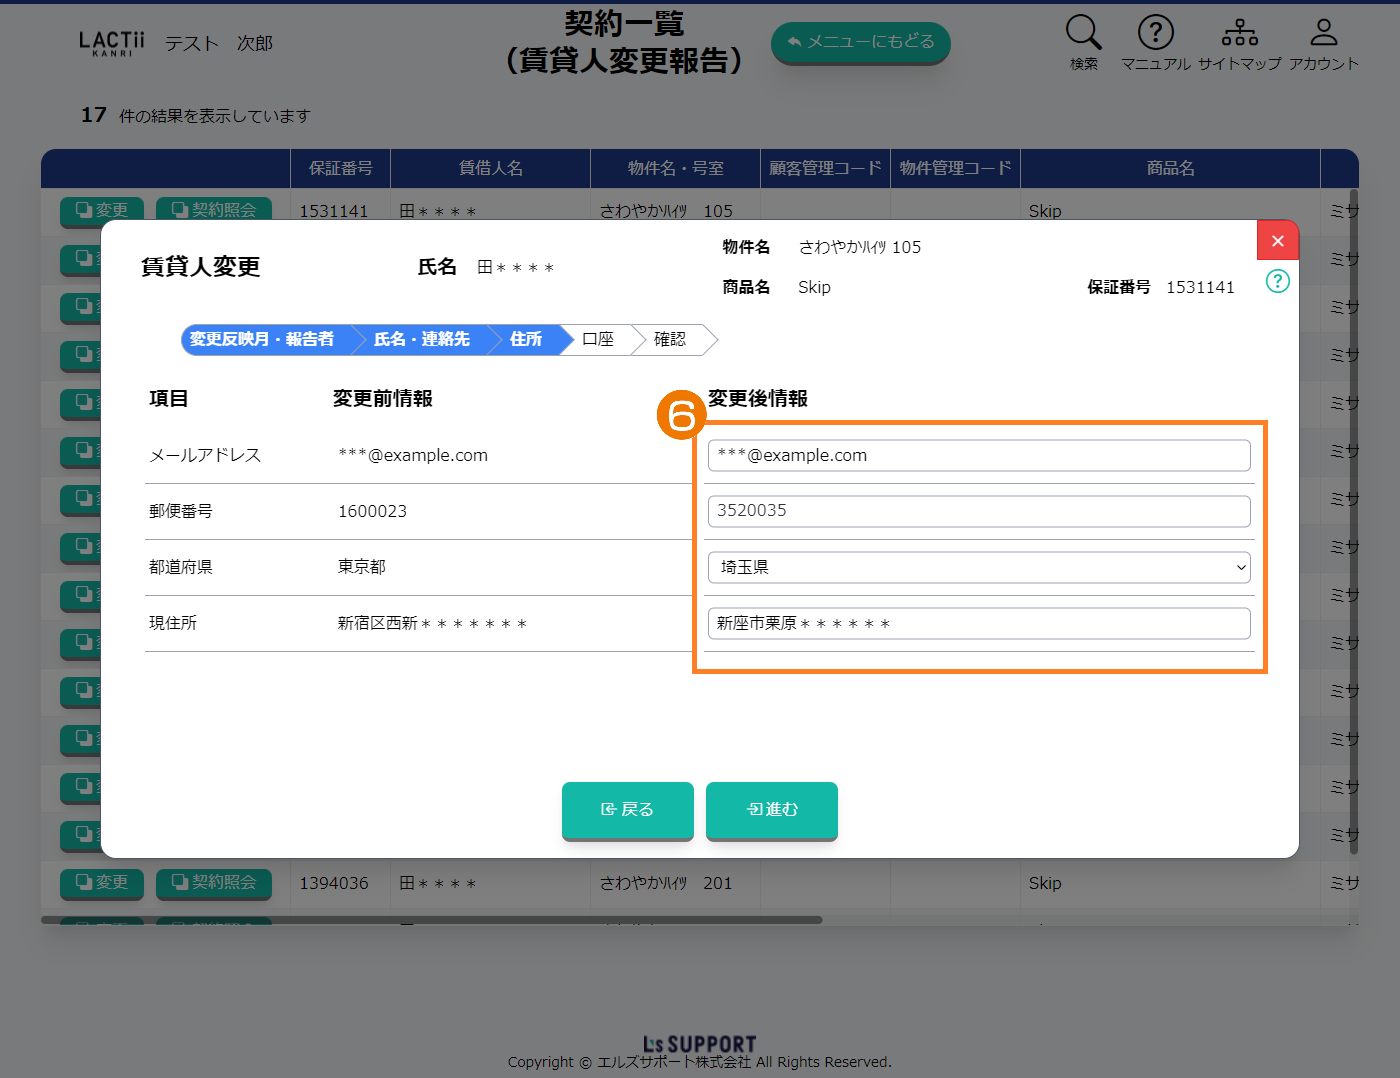
Task: Jump to the 確認 step
Action: (x=670, y=340)
